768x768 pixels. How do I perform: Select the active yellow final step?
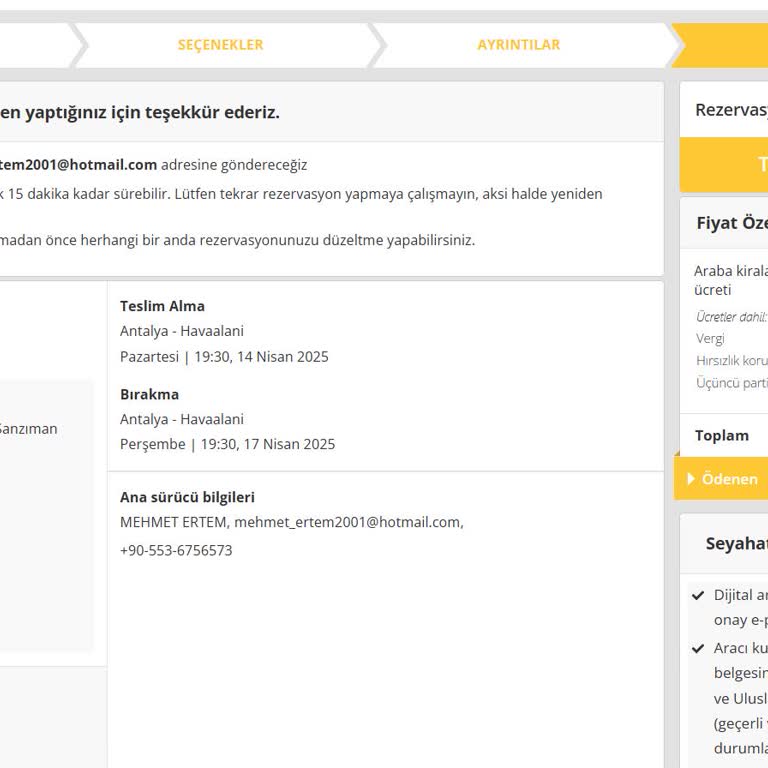coord(725,45)
